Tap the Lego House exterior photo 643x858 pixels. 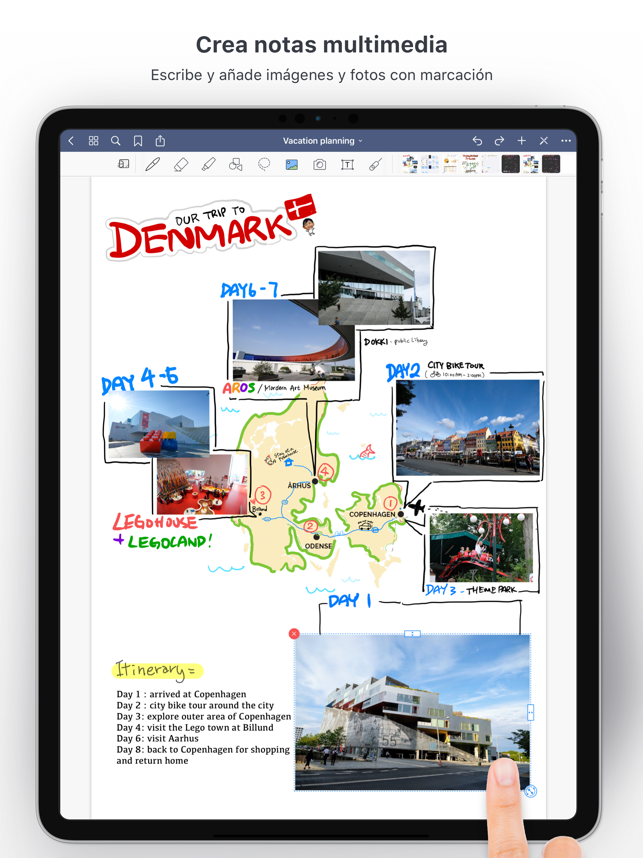[x=159, y=424]
